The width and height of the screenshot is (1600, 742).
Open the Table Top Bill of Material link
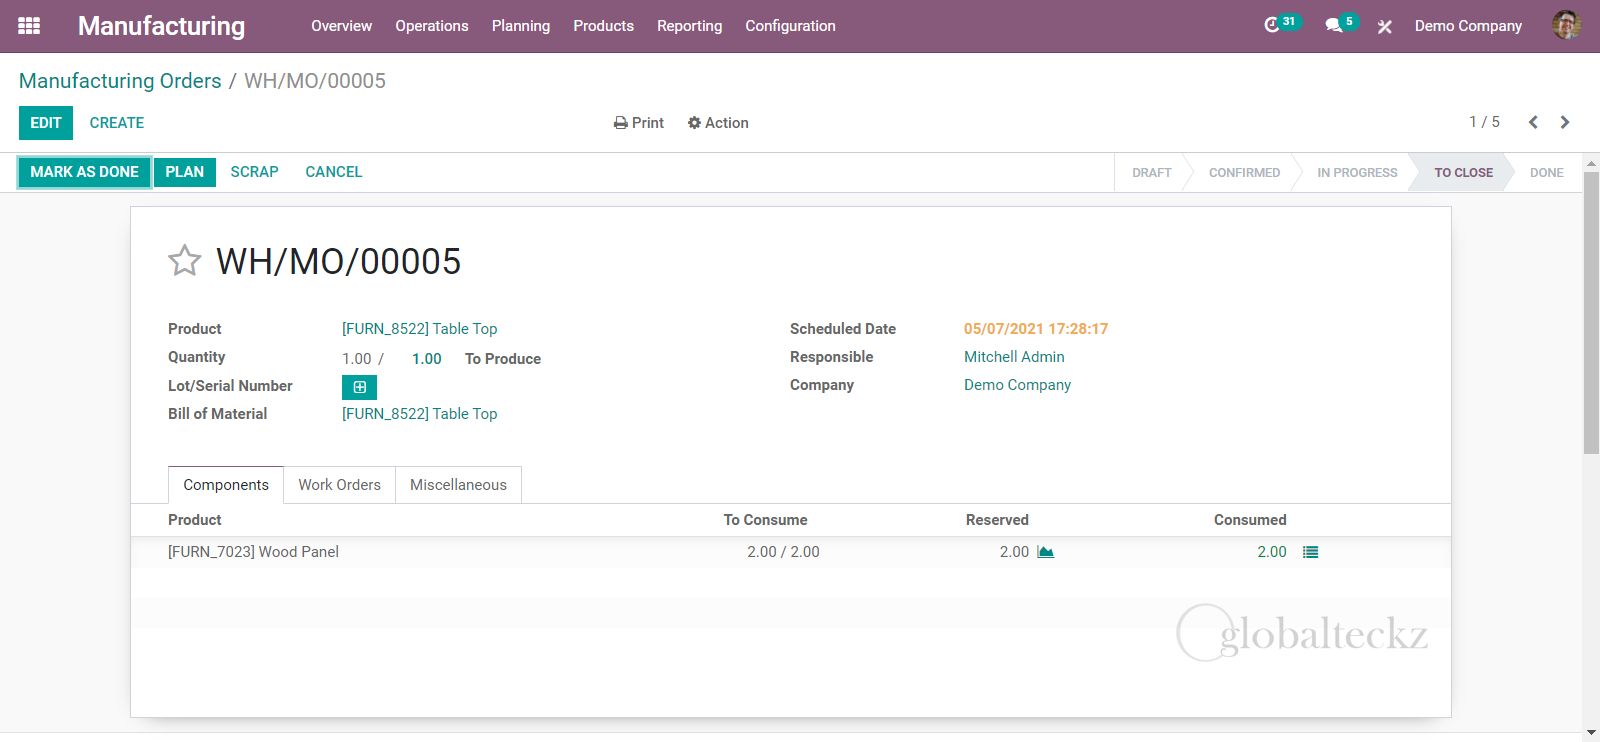pos(419,414)
